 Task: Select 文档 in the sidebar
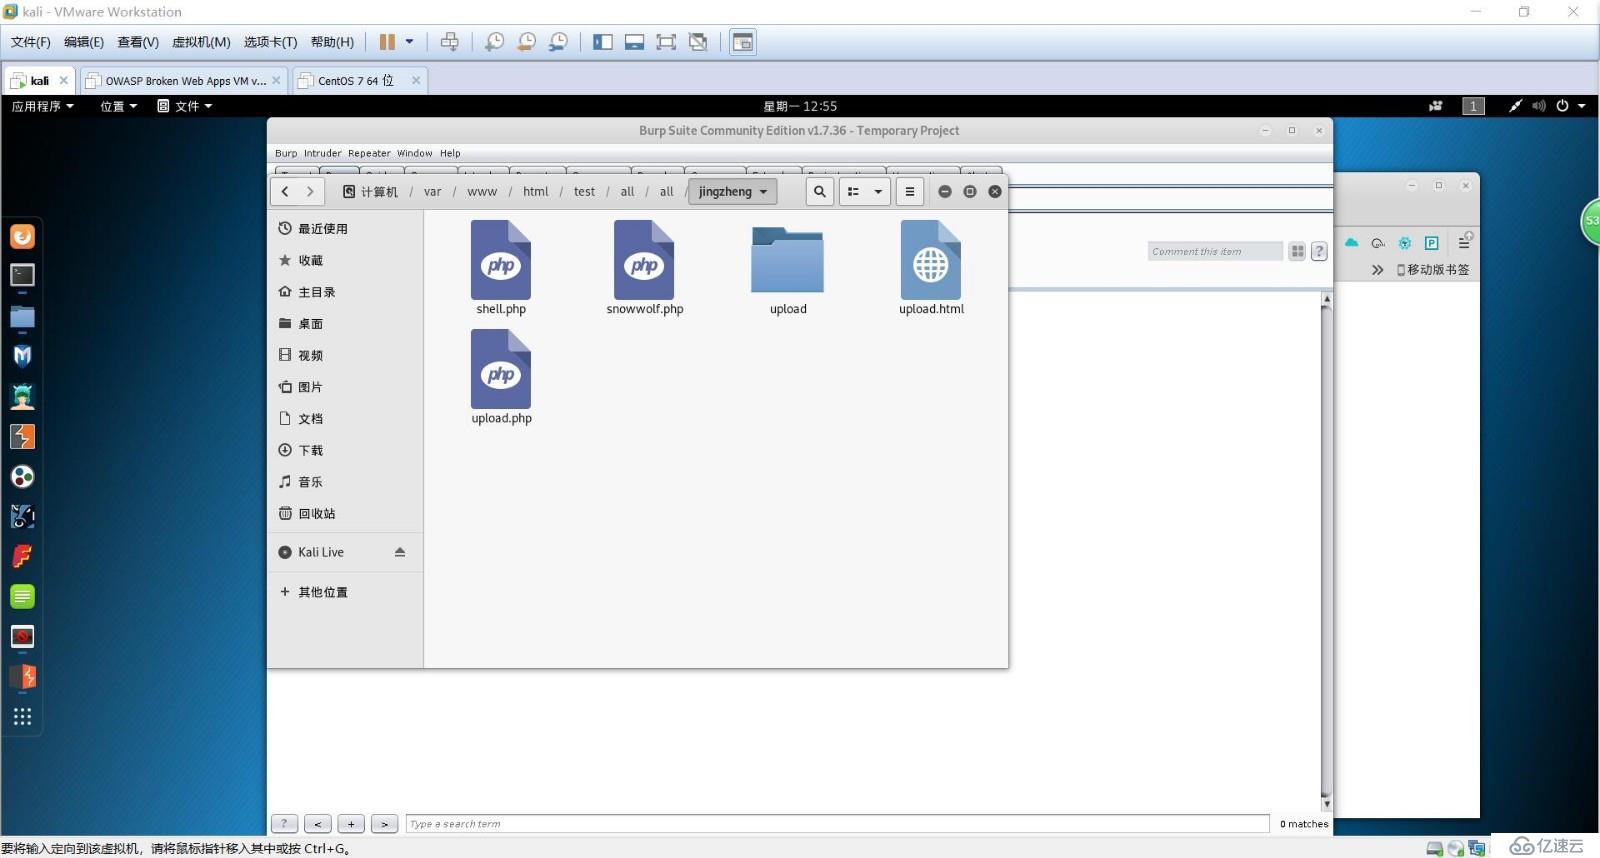point(345,419)
